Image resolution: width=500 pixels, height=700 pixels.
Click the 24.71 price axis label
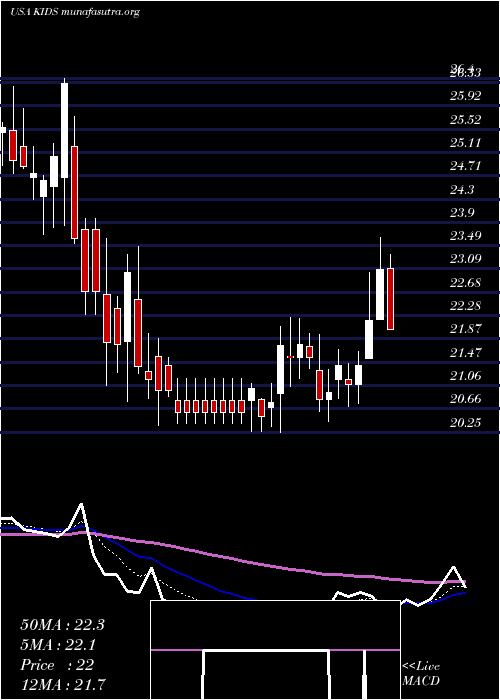pyautogui.click(x=465, y=166)
